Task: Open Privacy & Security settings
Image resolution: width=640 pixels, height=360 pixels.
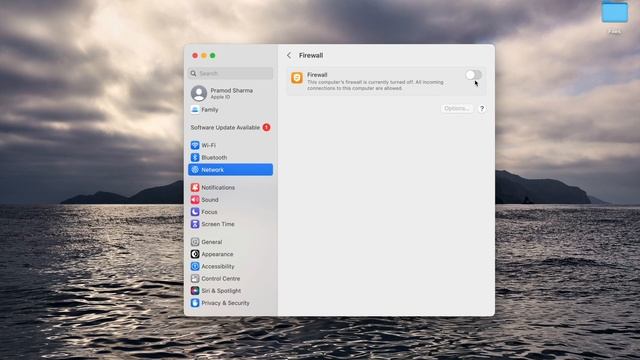Action: pyautogui.click(x=231, y=303)
